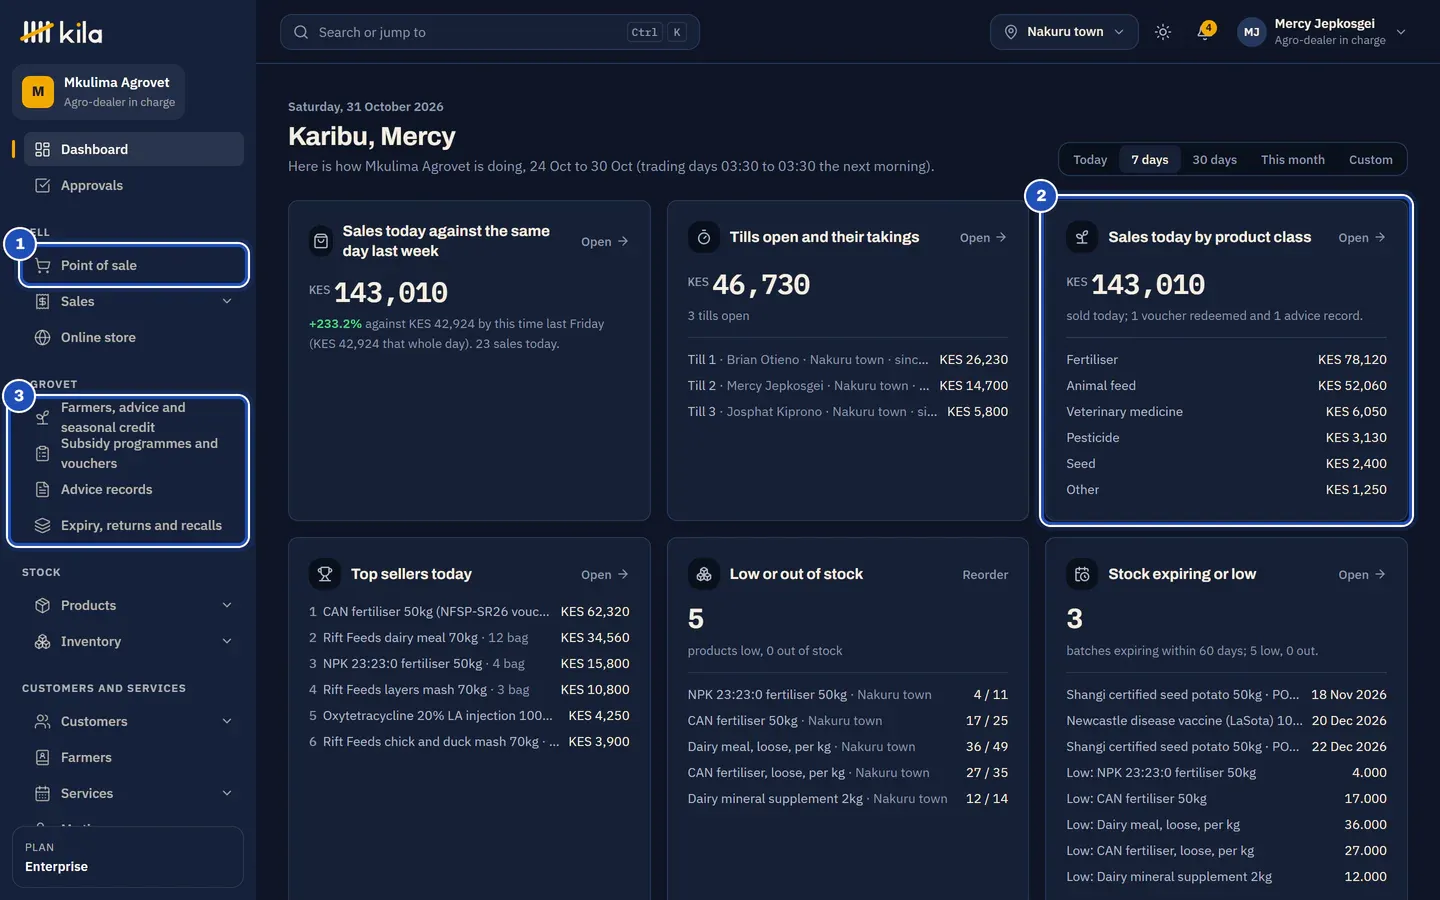Expand the Inventory sidebar submenu

227,641
